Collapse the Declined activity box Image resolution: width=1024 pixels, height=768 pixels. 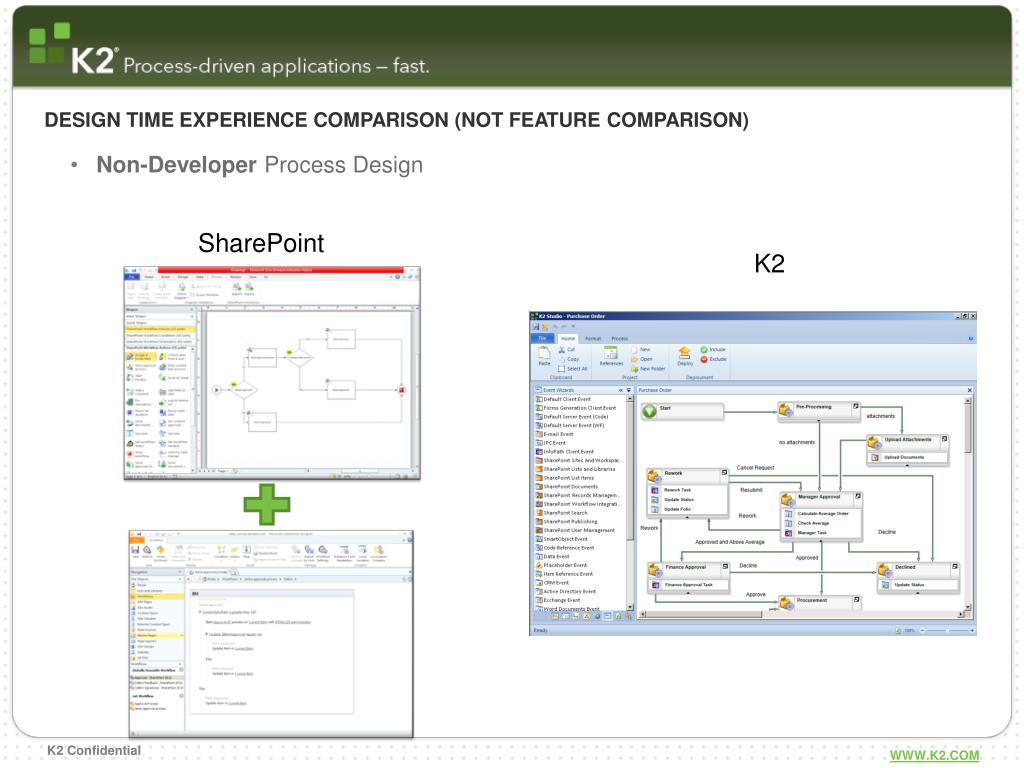955,566
